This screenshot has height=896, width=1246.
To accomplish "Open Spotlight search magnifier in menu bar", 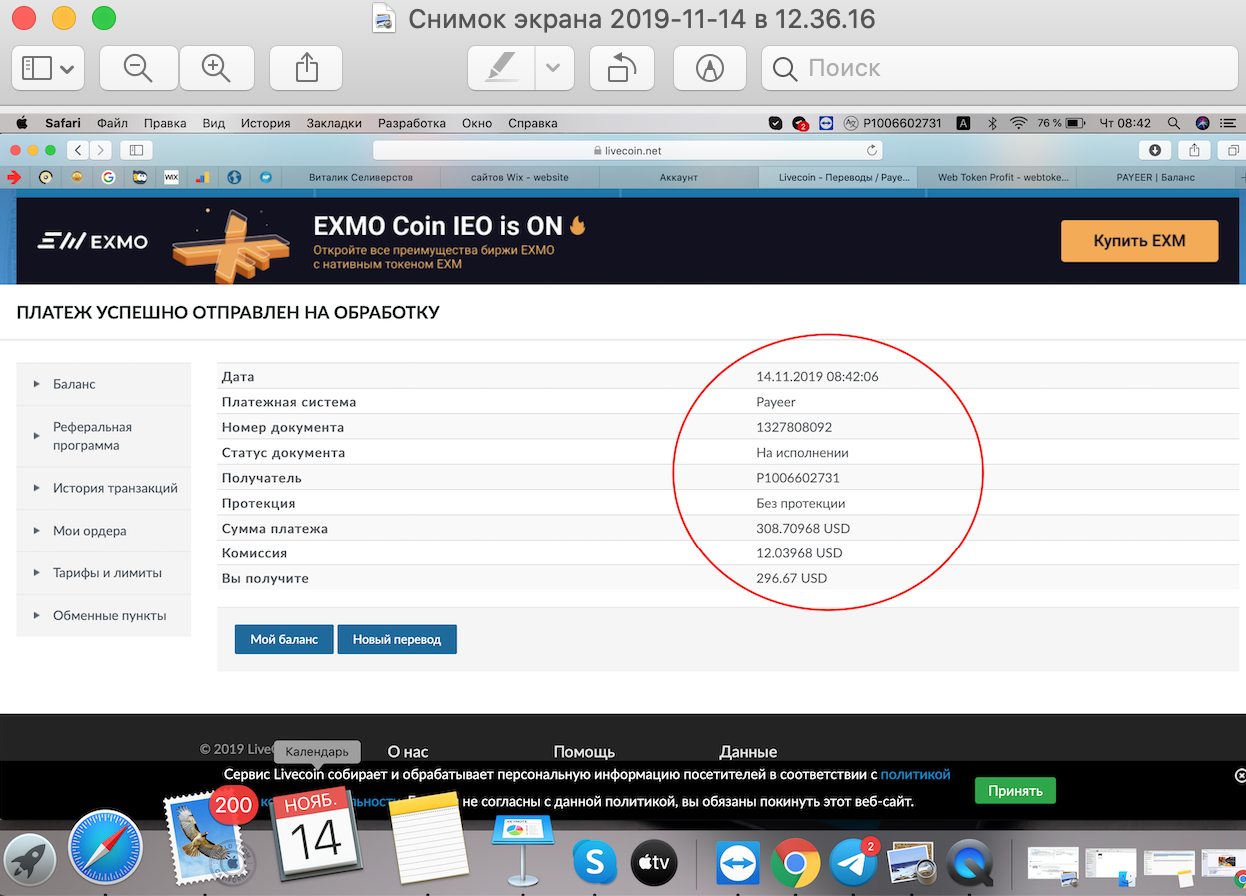I will [x=1173, y=123].
